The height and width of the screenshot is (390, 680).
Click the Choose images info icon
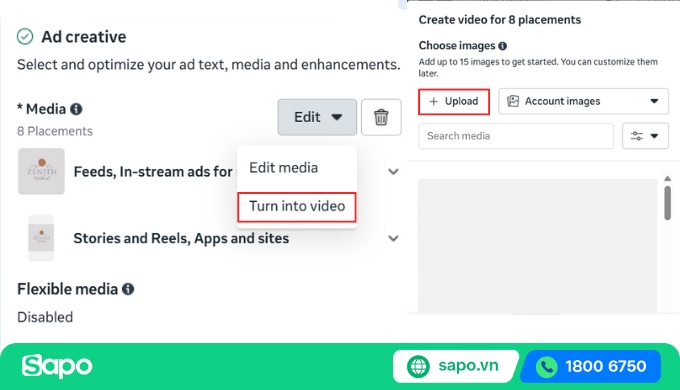(x=503, y=46)
